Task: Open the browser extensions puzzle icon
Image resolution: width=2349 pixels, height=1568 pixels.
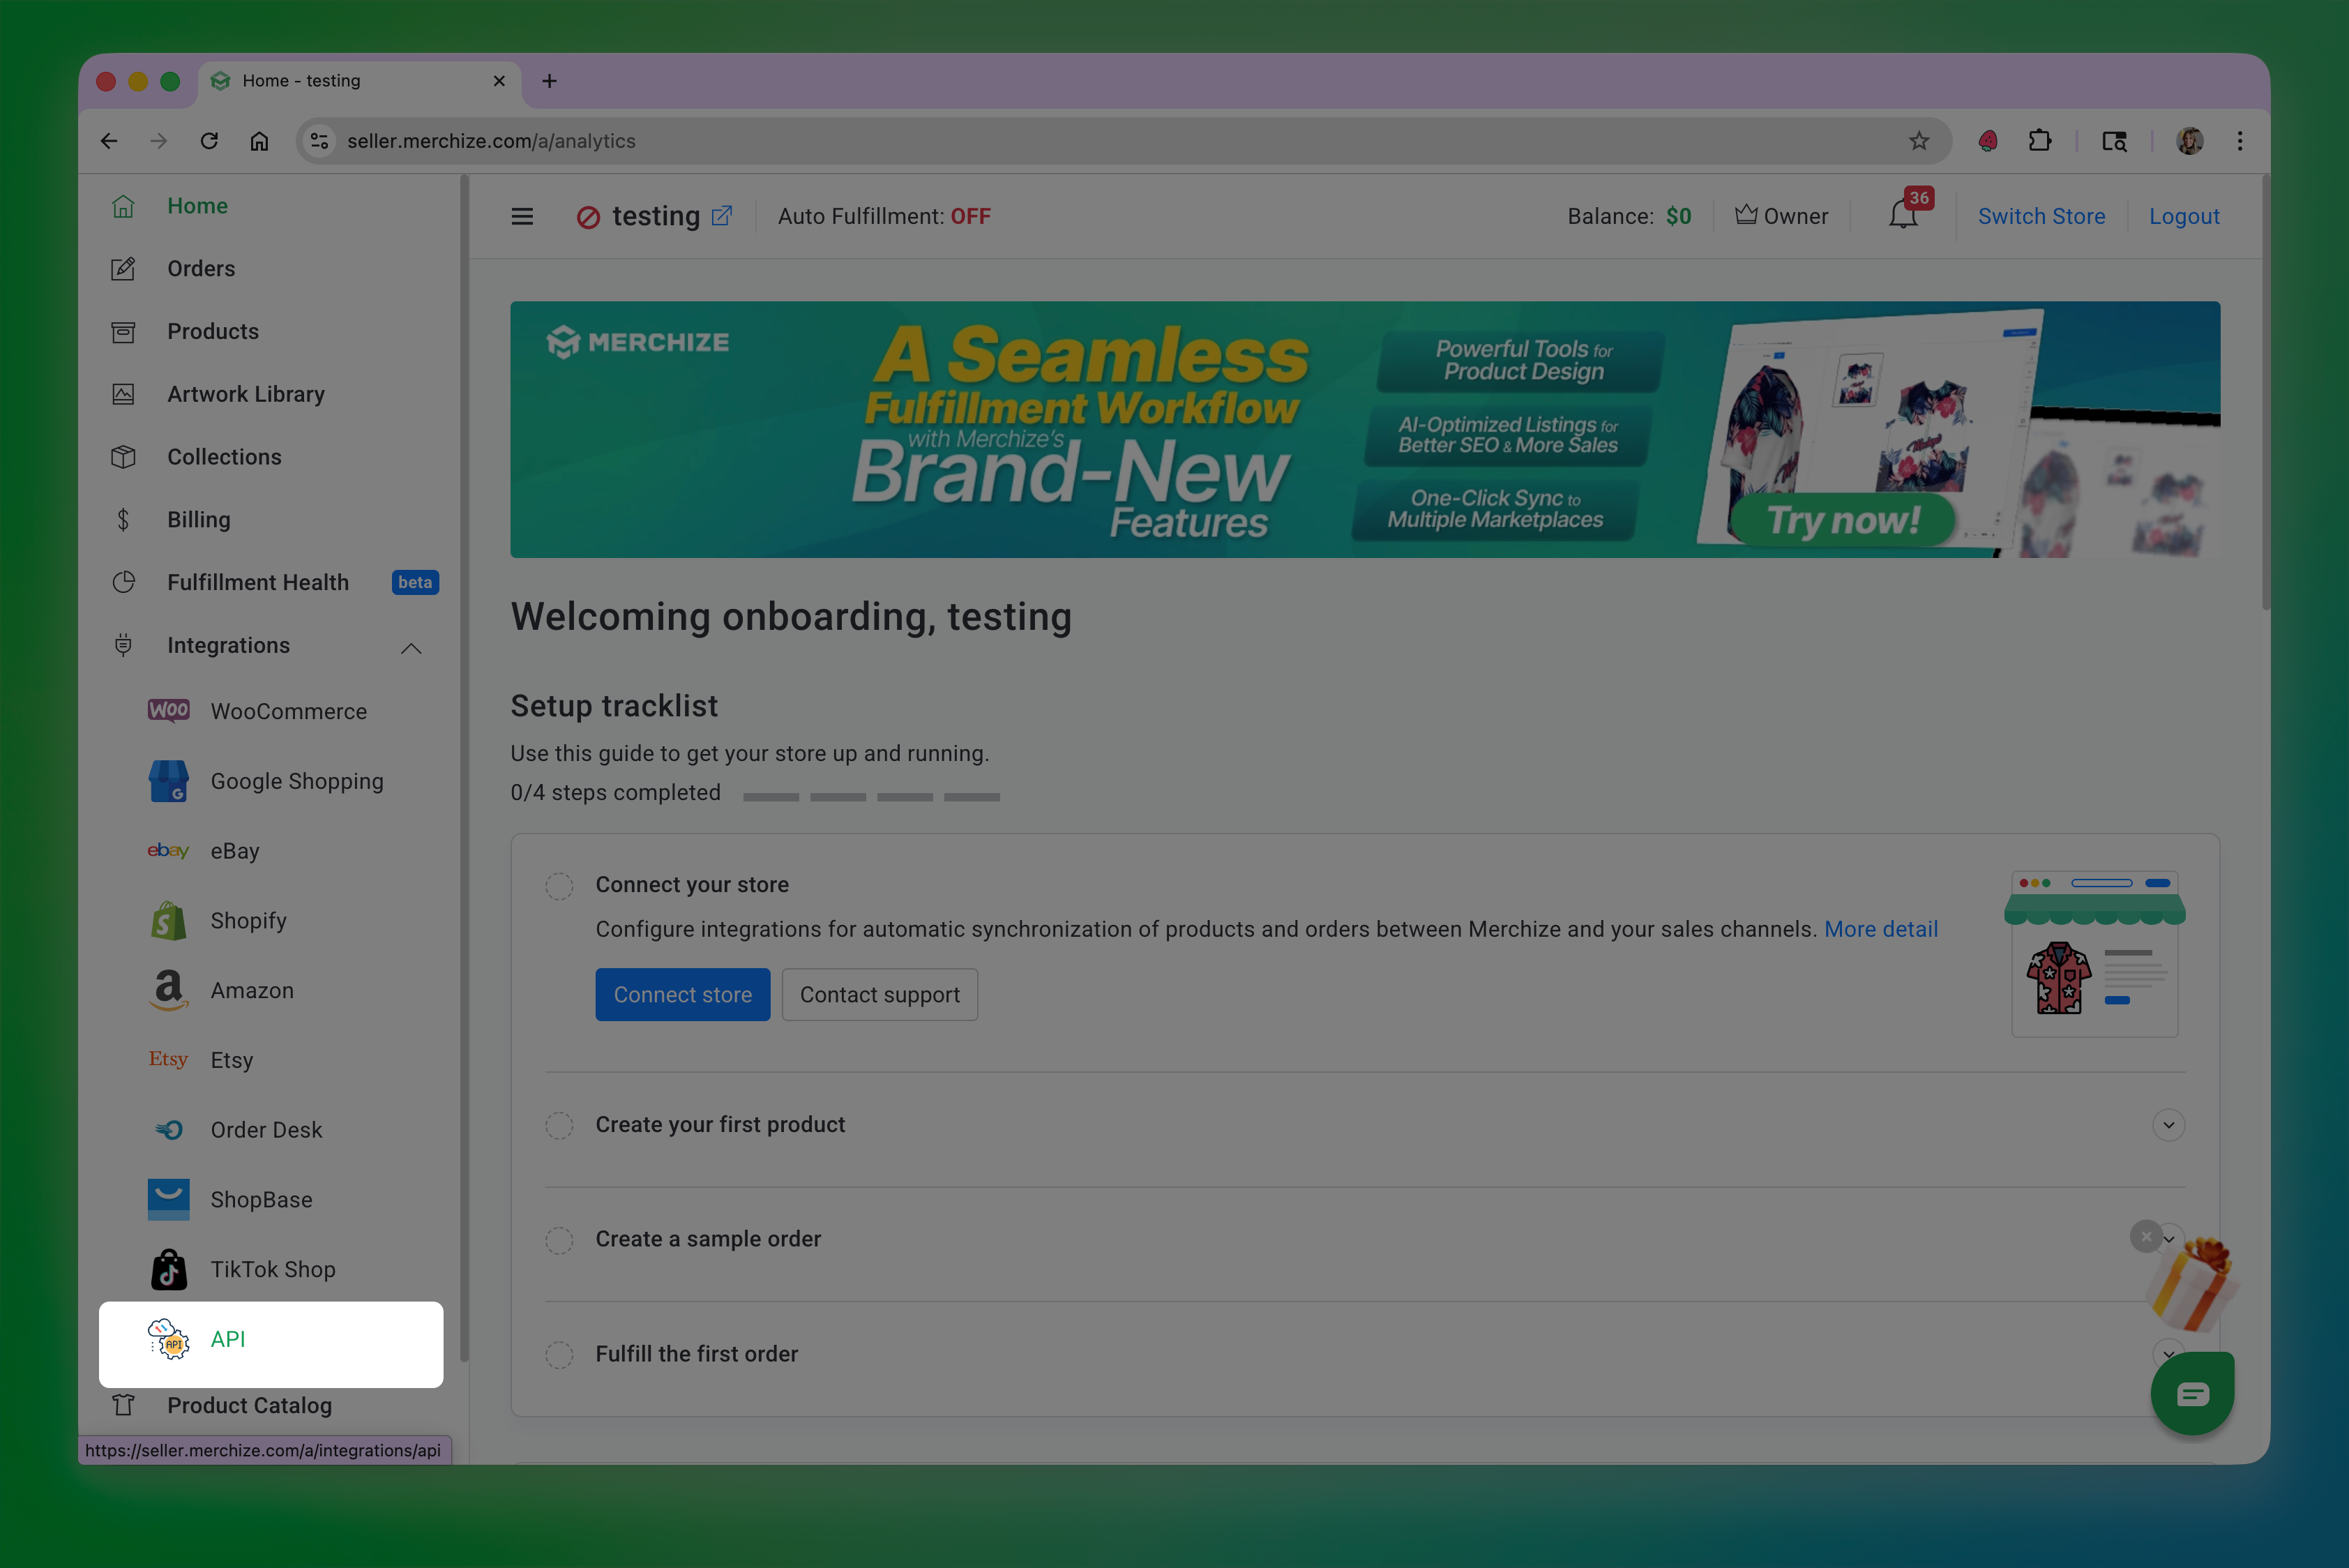Action: (2040, 141)
